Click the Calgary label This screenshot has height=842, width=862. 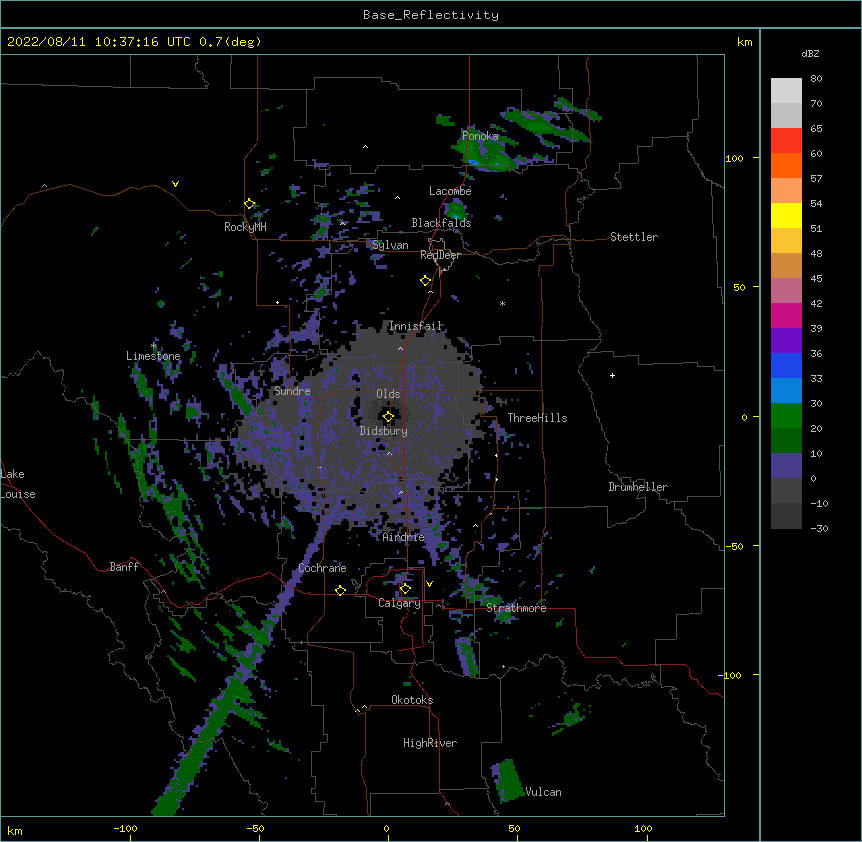tap(399, 603)
